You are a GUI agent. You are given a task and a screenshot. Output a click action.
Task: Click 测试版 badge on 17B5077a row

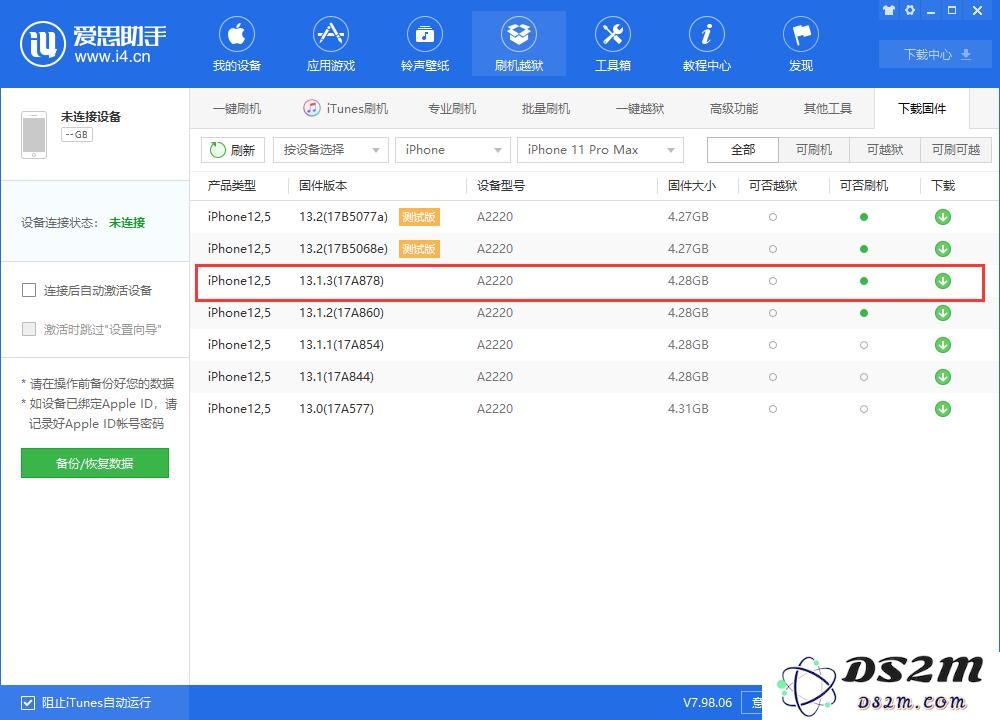419,217
